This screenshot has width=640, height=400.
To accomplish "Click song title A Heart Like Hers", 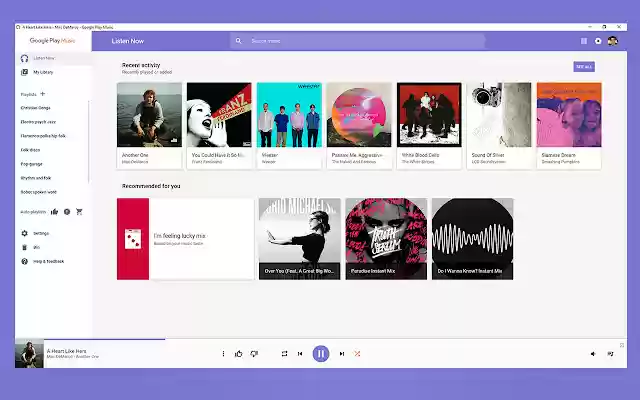I will click(67, 351).
